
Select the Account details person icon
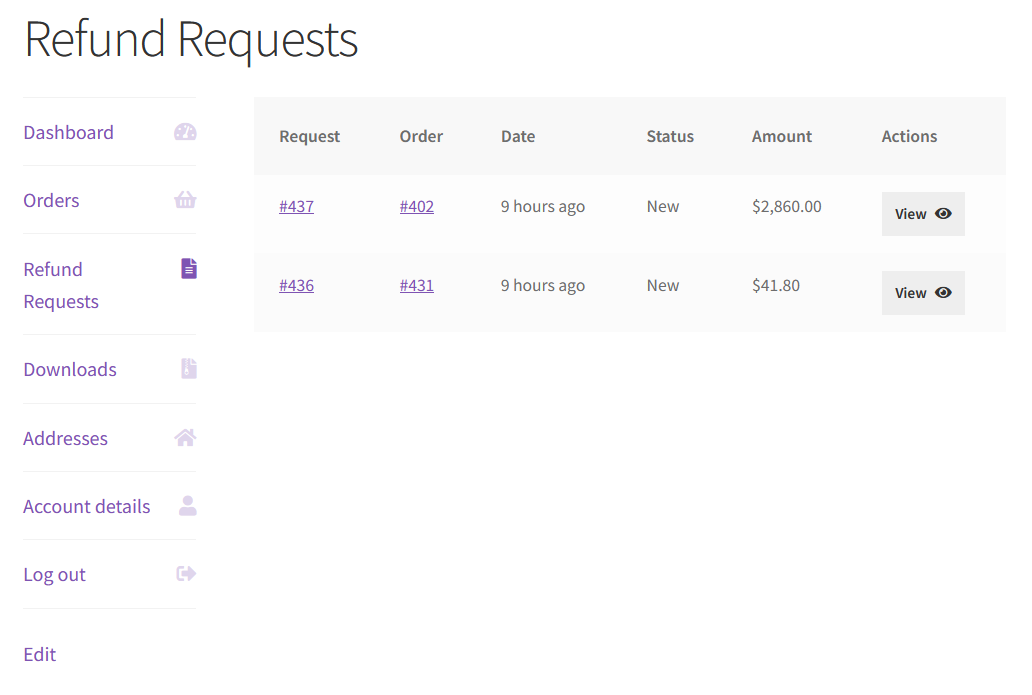[x=187, y=506]
